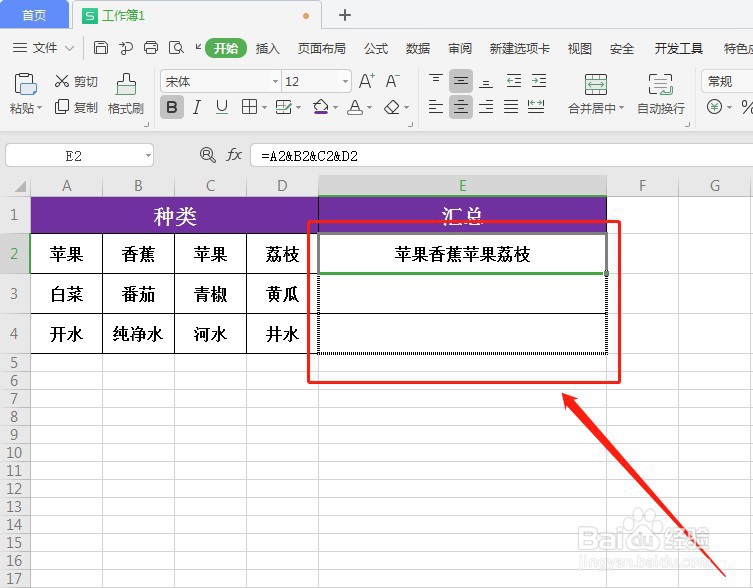Image resolution: width=753 pixels, height=588 pixels.
Task: Toggle Wrap Text (自动换行)
Action: point(661,94)
